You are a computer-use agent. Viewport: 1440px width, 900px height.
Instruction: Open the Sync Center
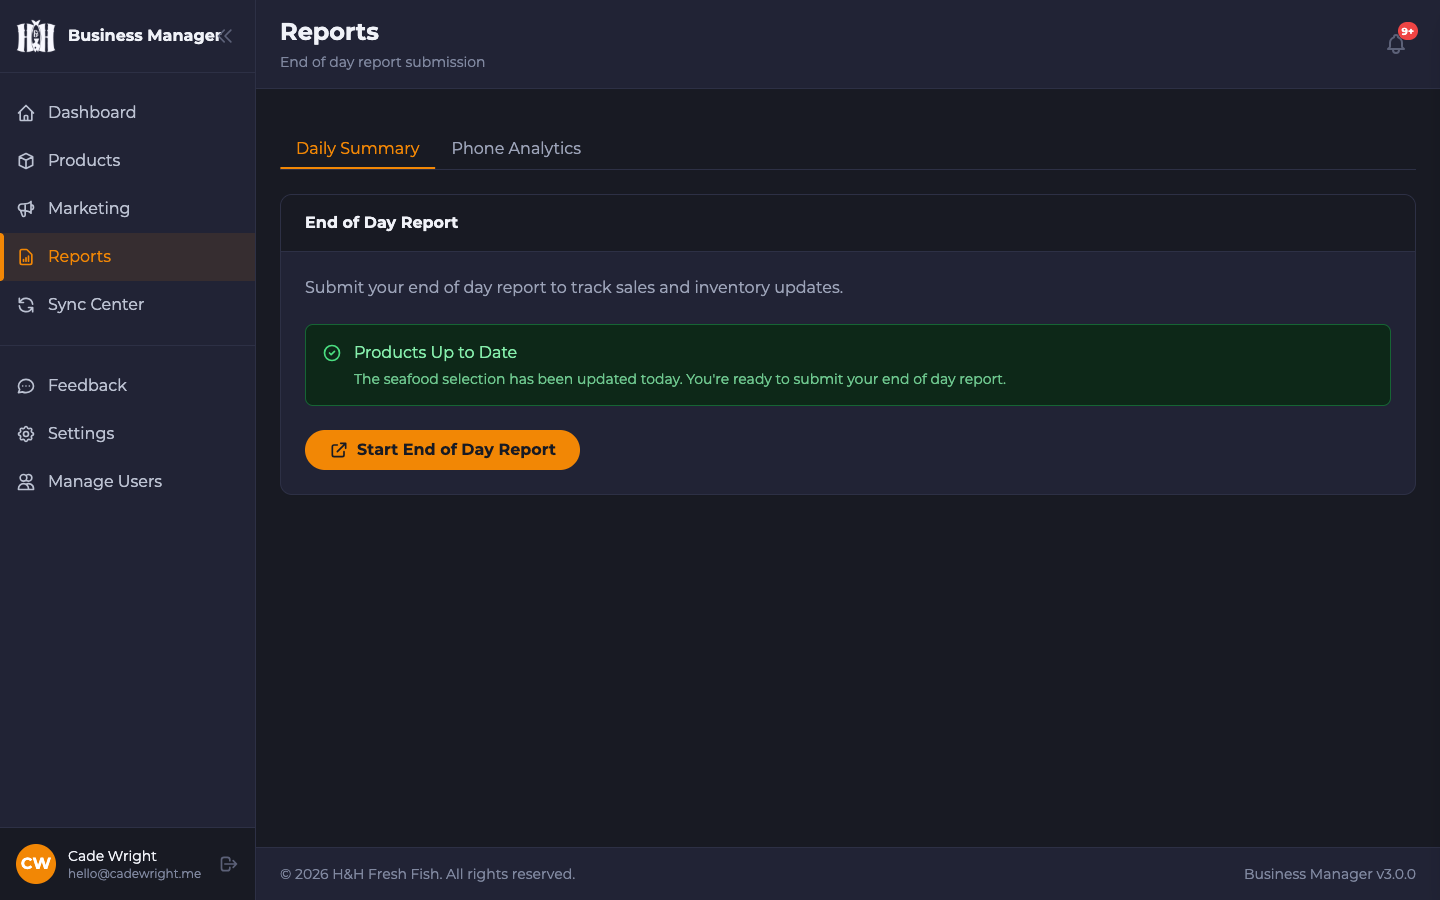[x=128, y=305]
